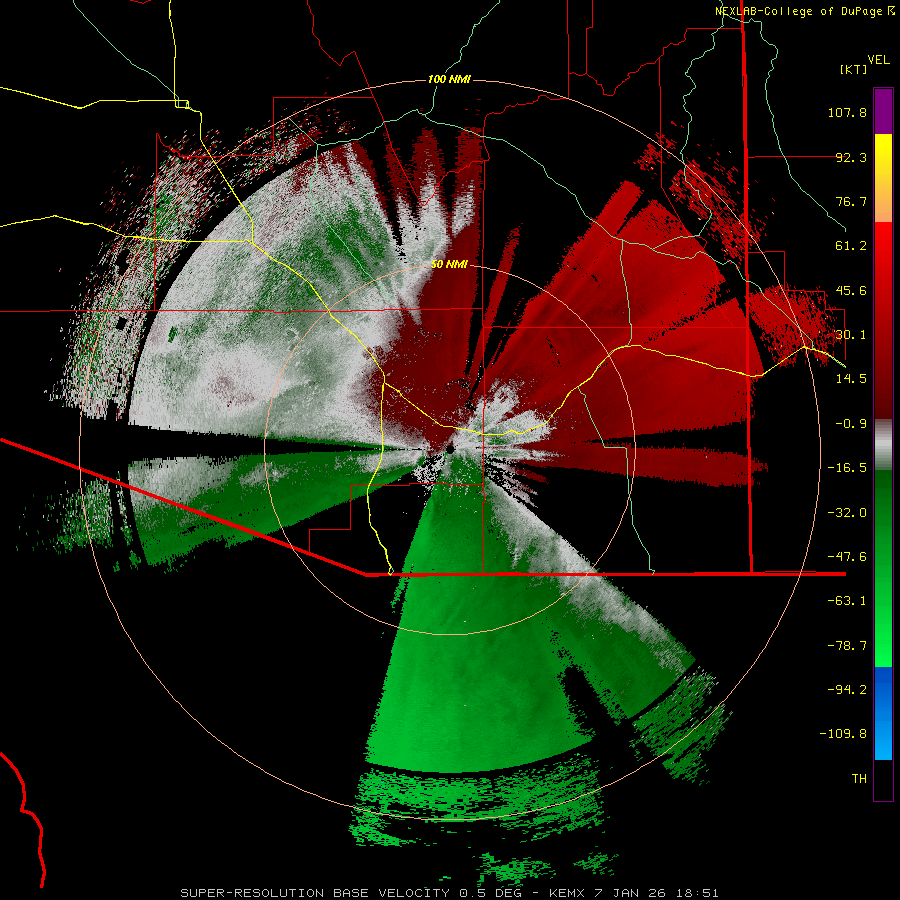Click the -0.9 legend value
900x900 pixels.
click(851, 424)
